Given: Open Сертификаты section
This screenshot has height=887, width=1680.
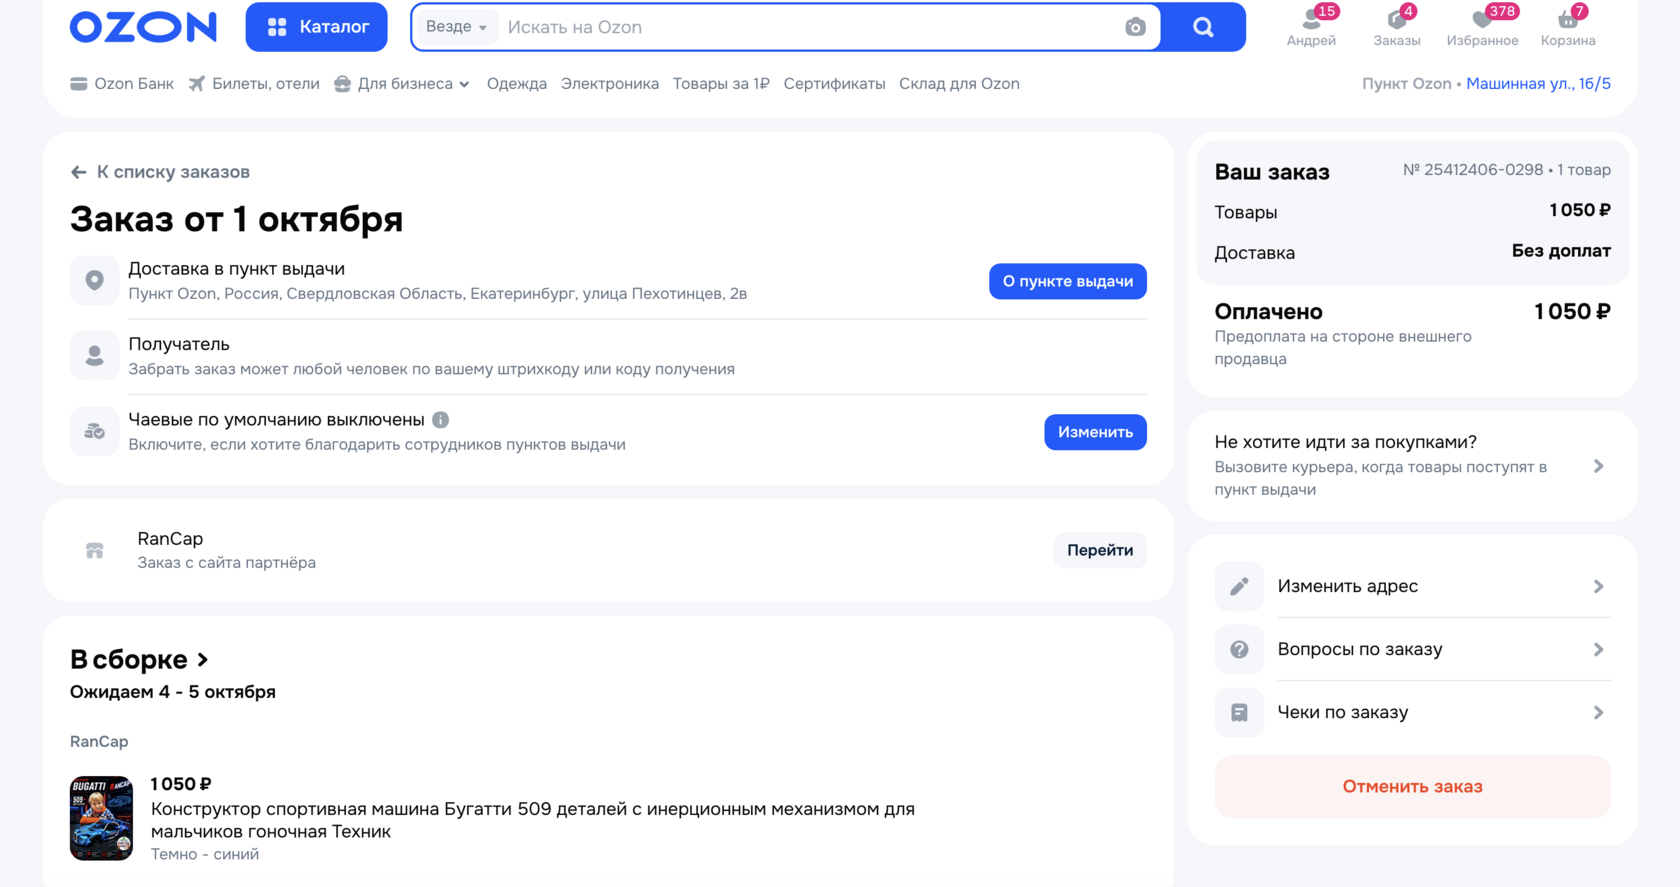Looking at the screenshot, I should tap(834, 84).
